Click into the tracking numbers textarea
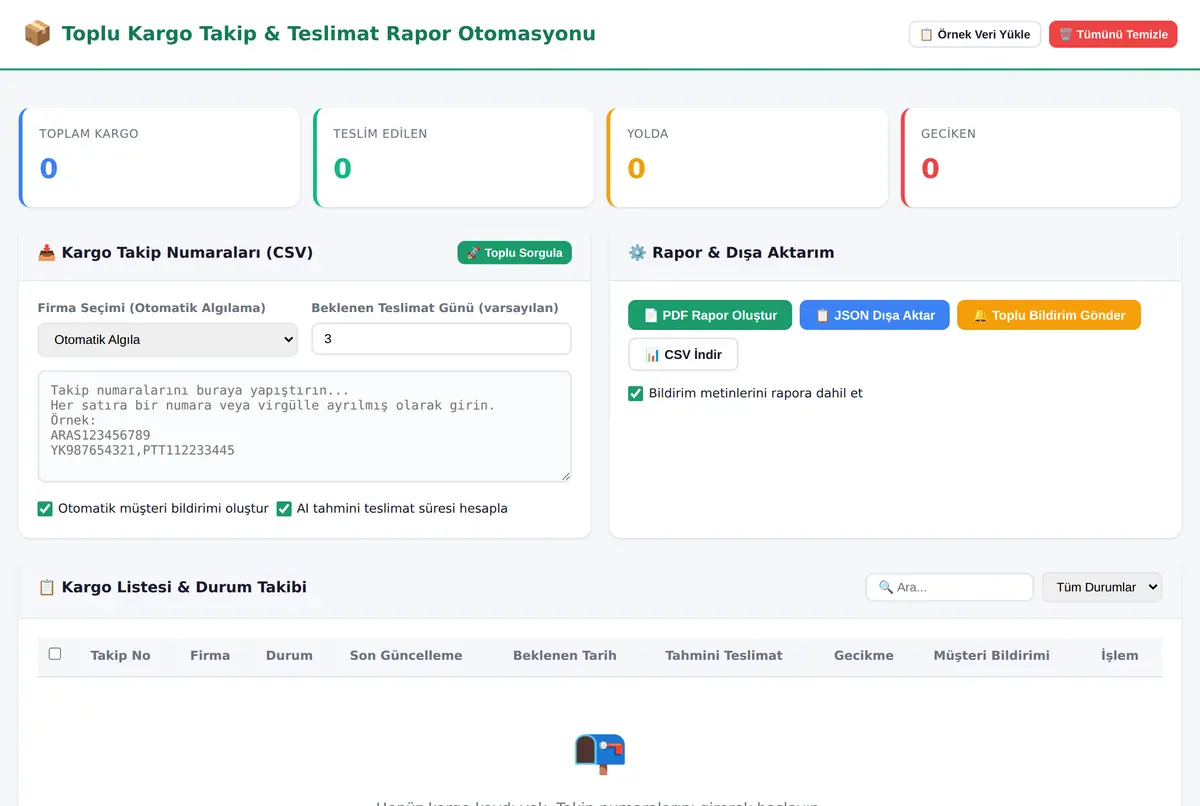The width and height of the screenshot is (1200, 806). tap(305, 427)
